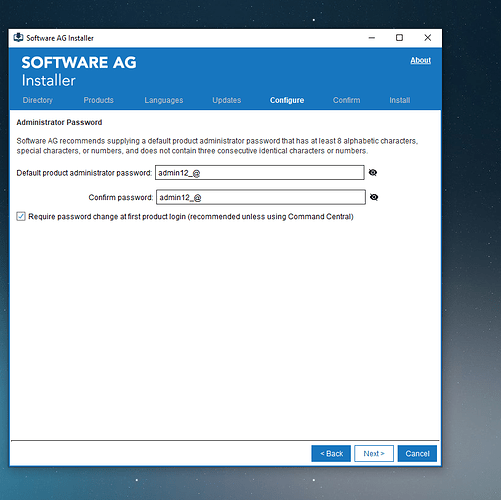501x500 pixels.
Task: Toggle visibility of confirm password field
Action: [x=374, y=197]
